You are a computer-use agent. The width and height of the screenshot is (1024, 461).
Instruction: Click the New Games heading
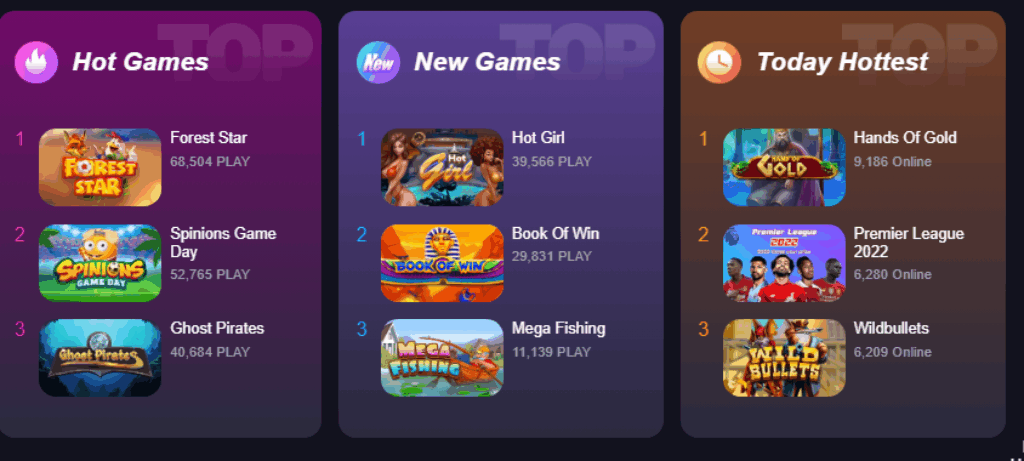pyautogui.click(x=487, y=62)
